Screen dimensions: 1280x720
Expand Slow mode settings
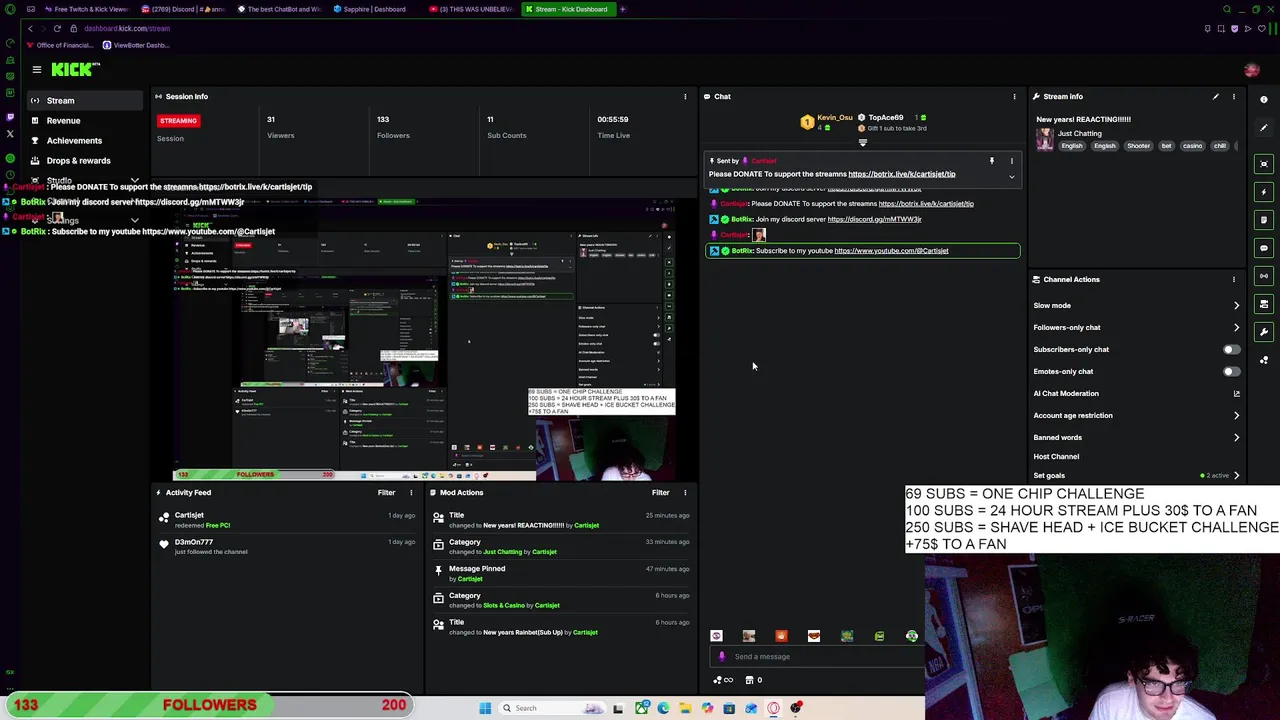(1236, 306)
